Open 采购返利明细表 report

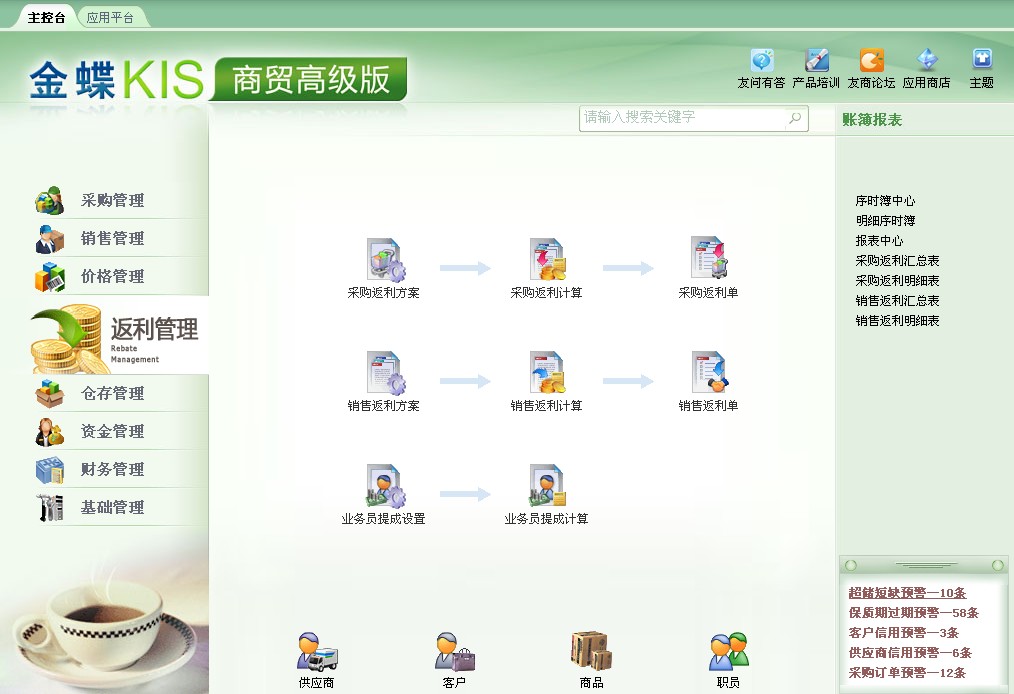pos(897,281)
